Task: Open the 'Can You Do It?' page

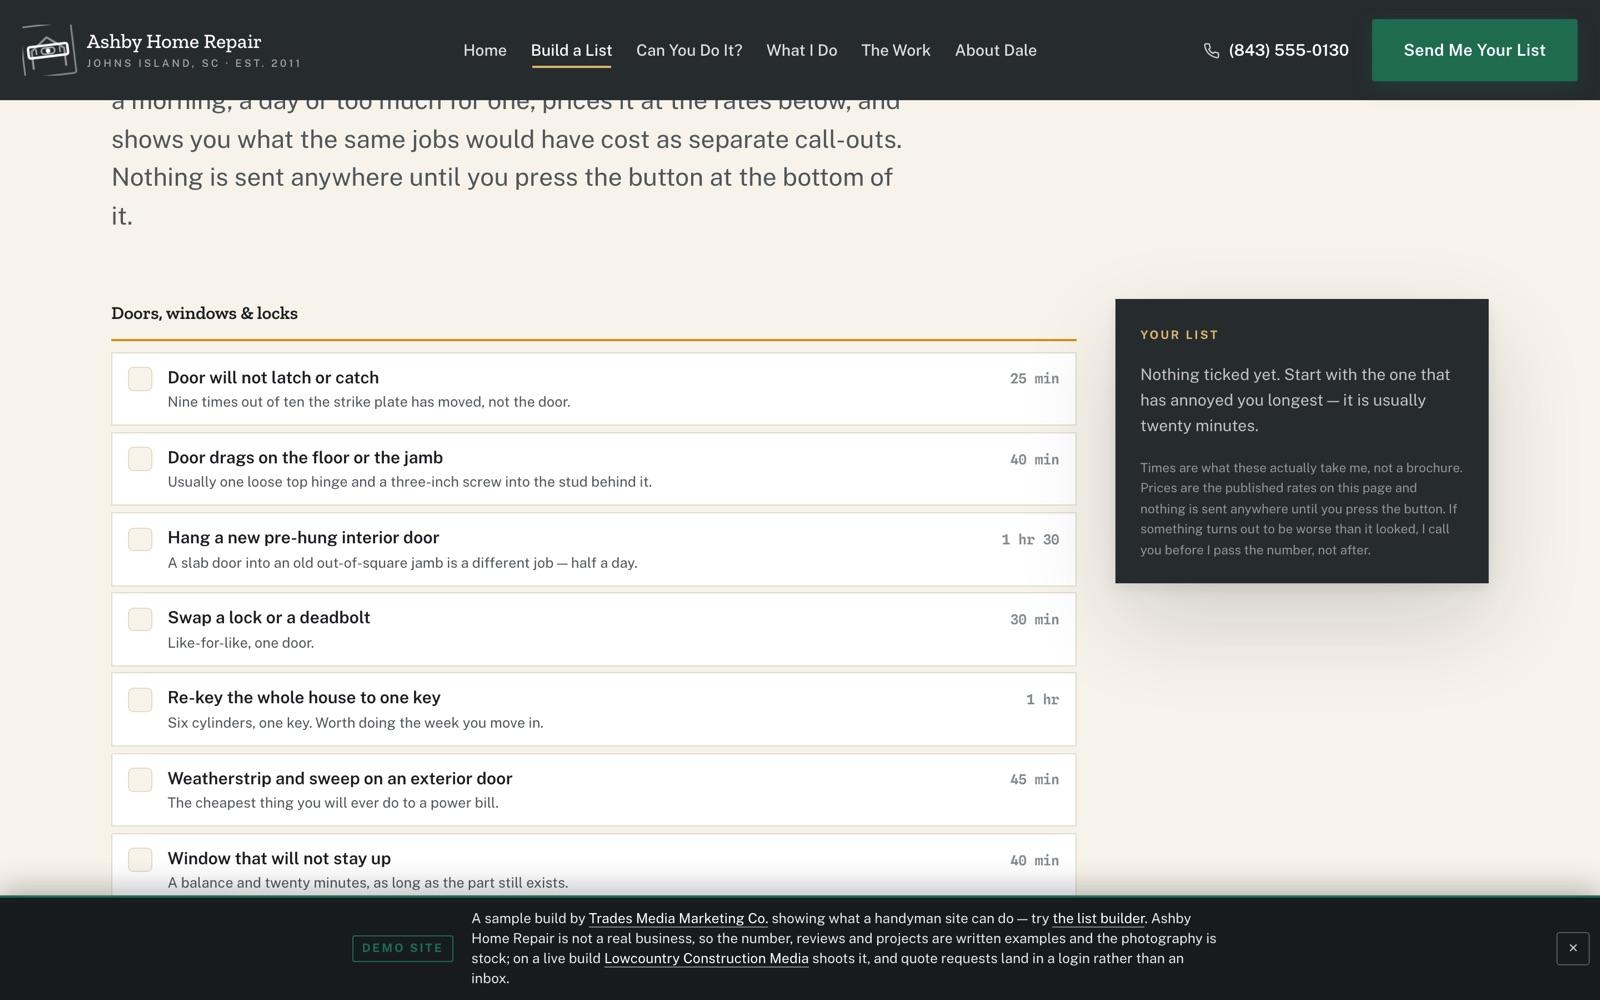Action: (689, 50)
